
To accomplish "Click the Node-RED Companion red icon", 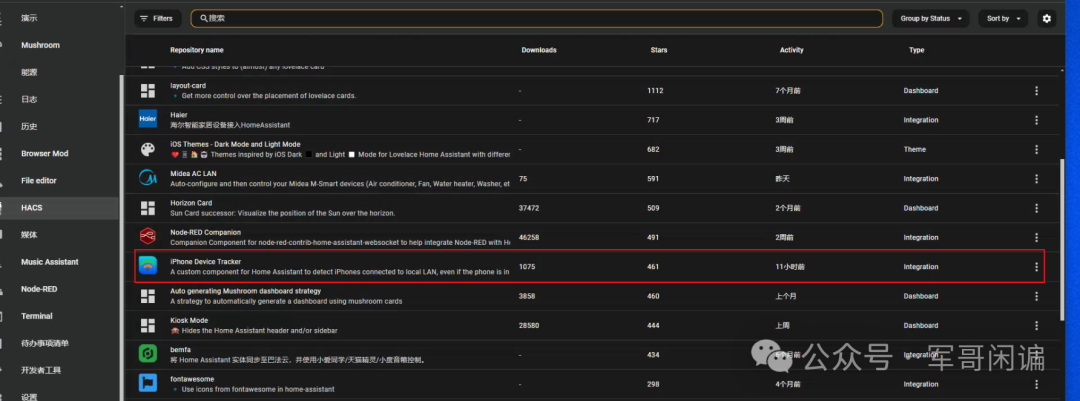I will click(148, 237).
